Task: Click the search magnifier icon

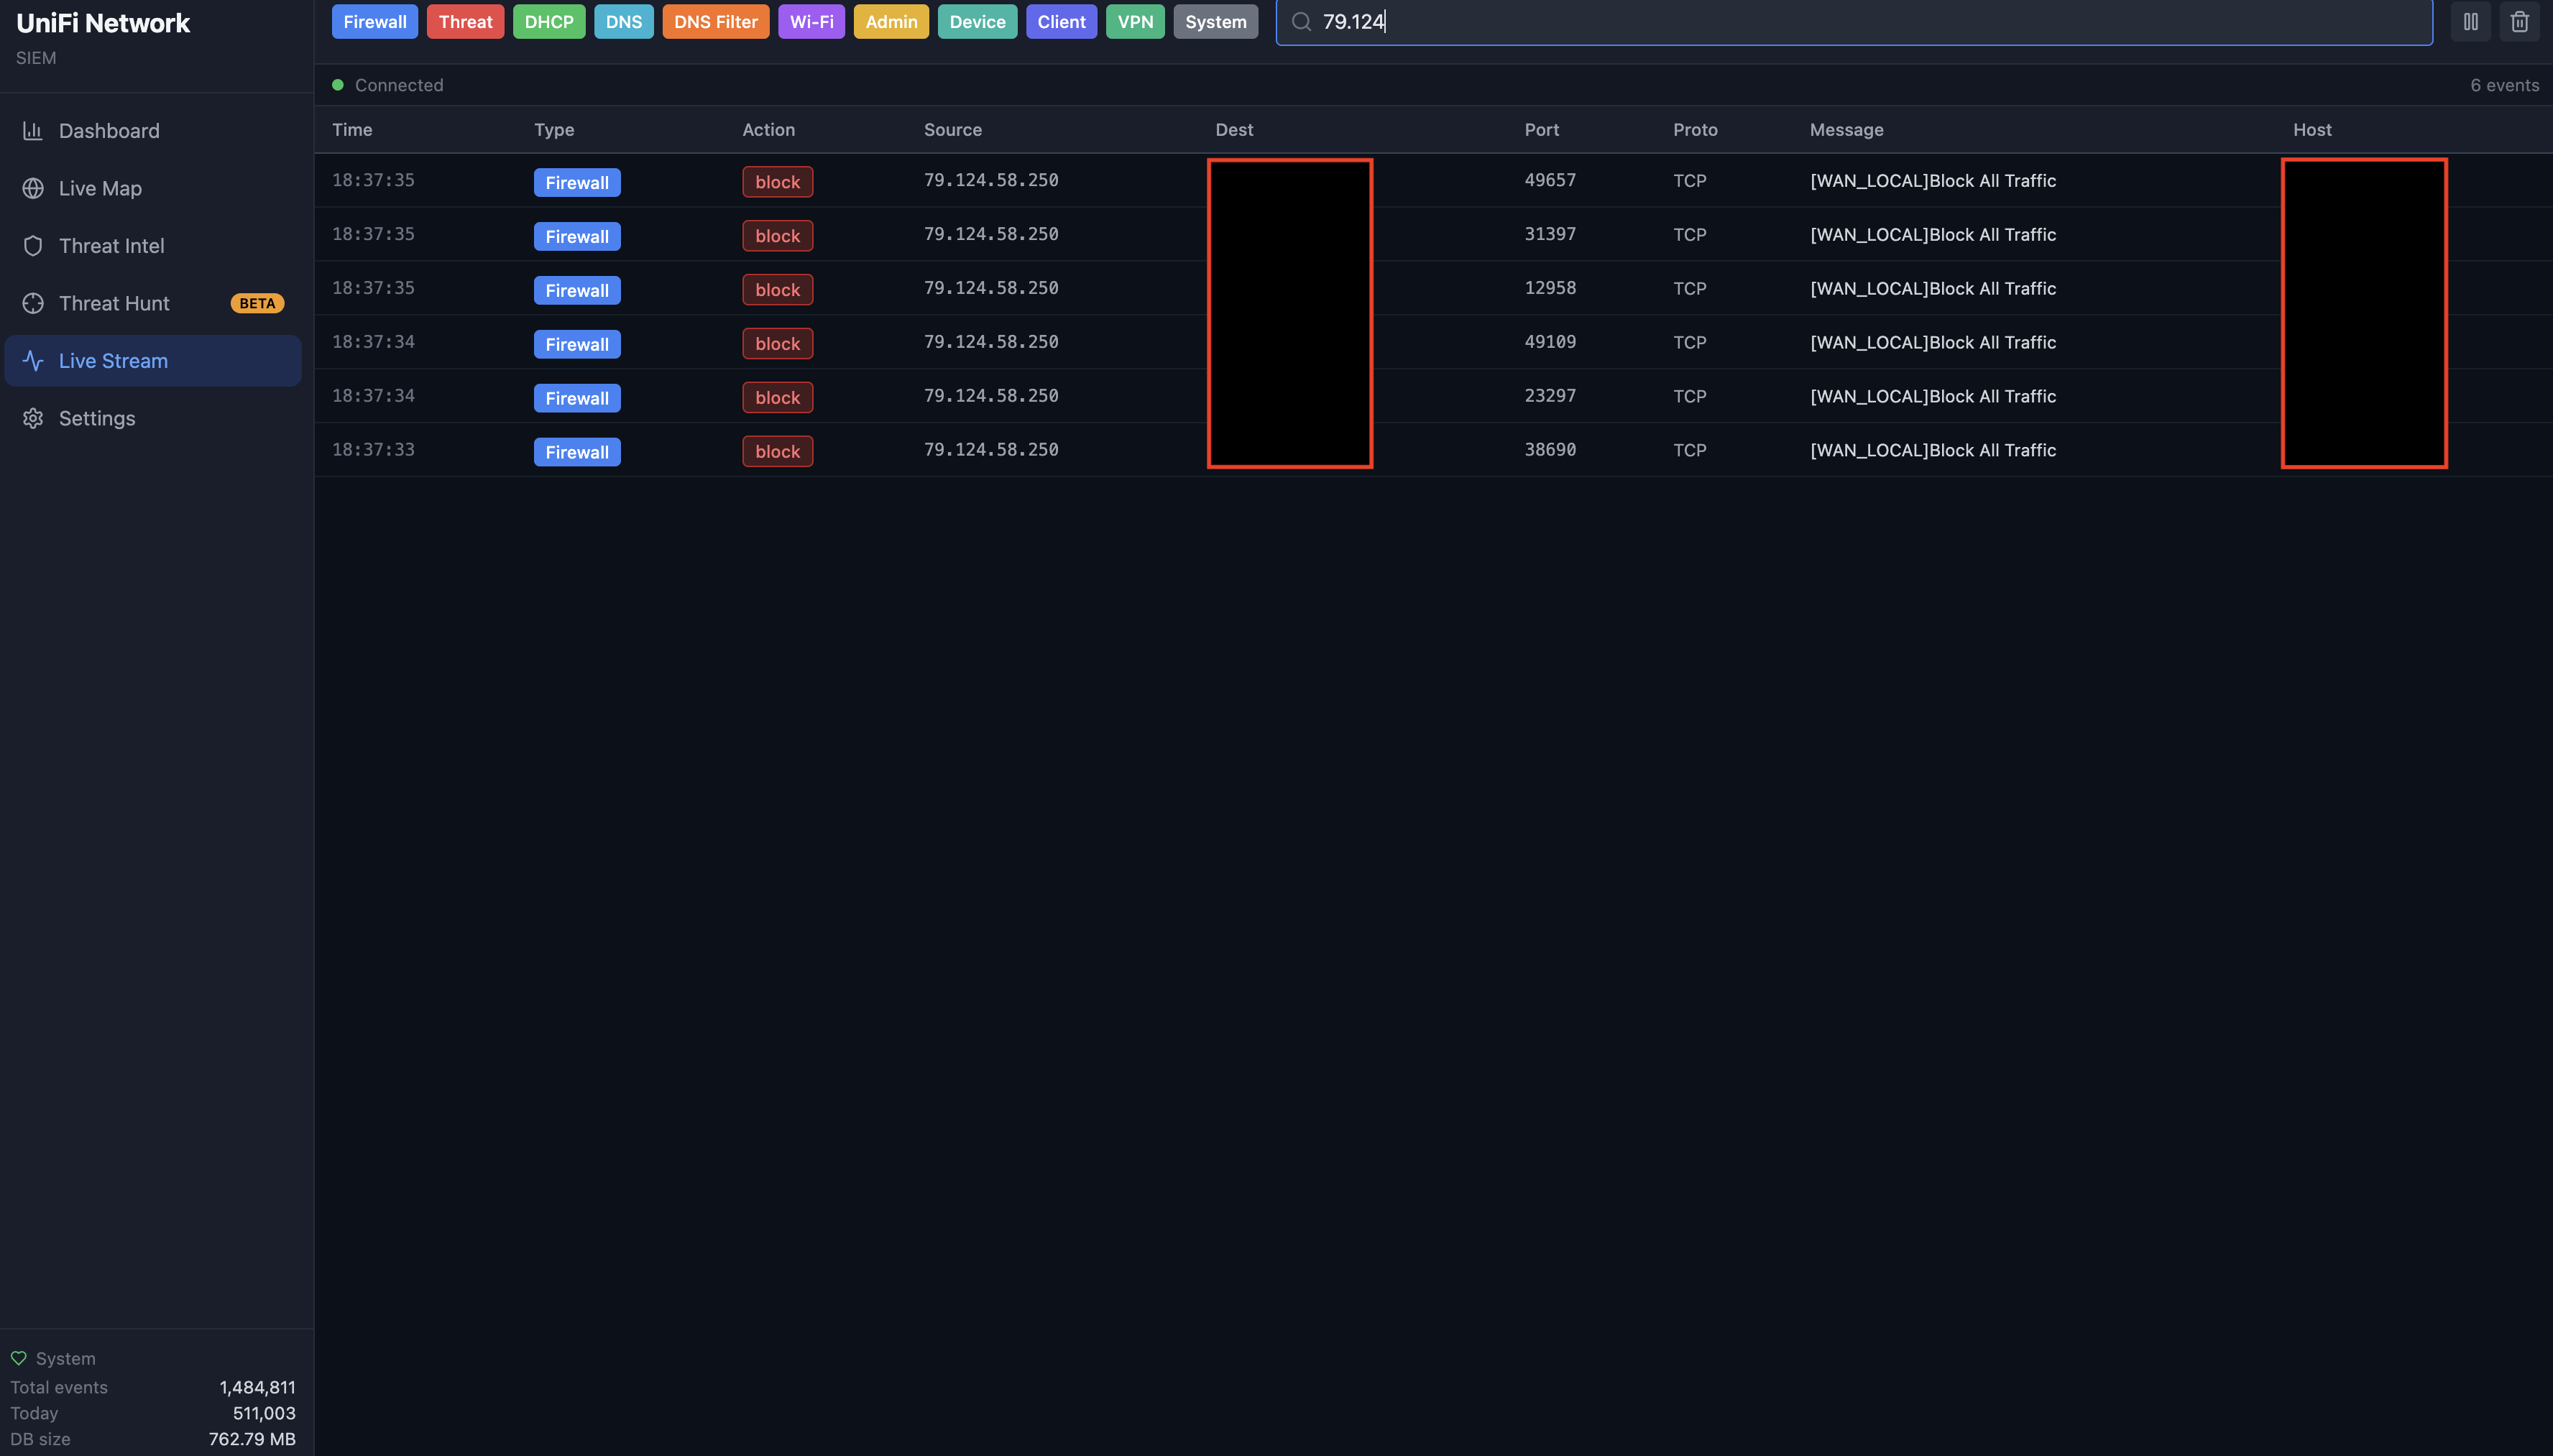Action: pos(1301,22)
